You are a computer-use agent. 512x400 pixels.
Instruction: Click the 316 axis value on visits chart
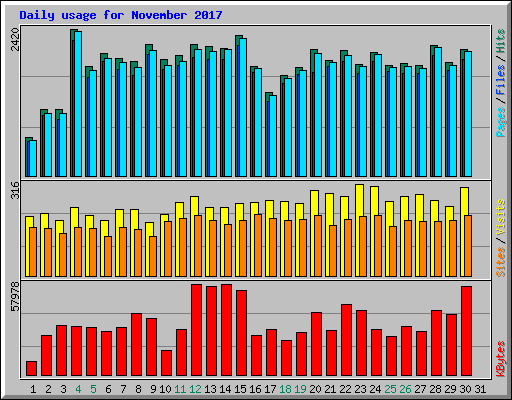[15, 190]
